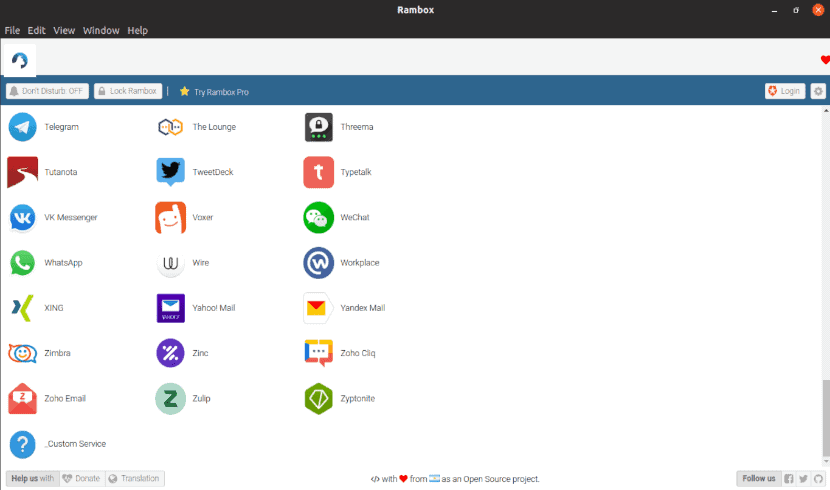Click the vertical scrollbar thumb
This screenshot has height=490, width=830.
coord(826,418)
